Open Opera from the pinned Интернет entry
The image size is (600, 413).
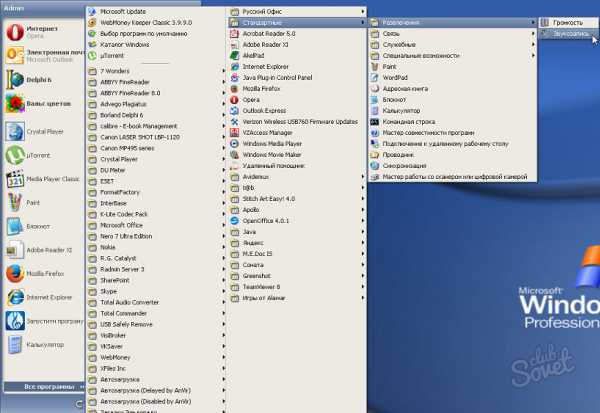pyautogui.click(x=42, y=32)
